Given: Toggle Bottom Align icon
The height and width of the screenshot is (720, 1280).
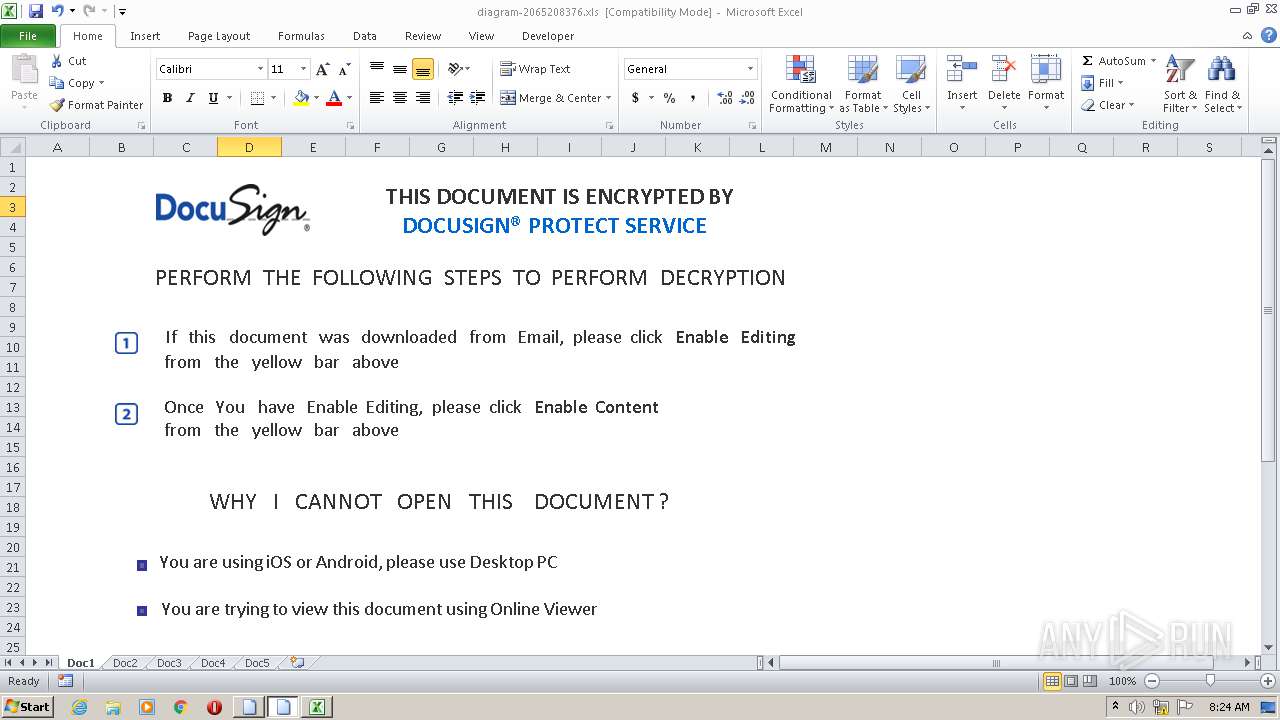Looking at the screenshot, I should point(423,69).
